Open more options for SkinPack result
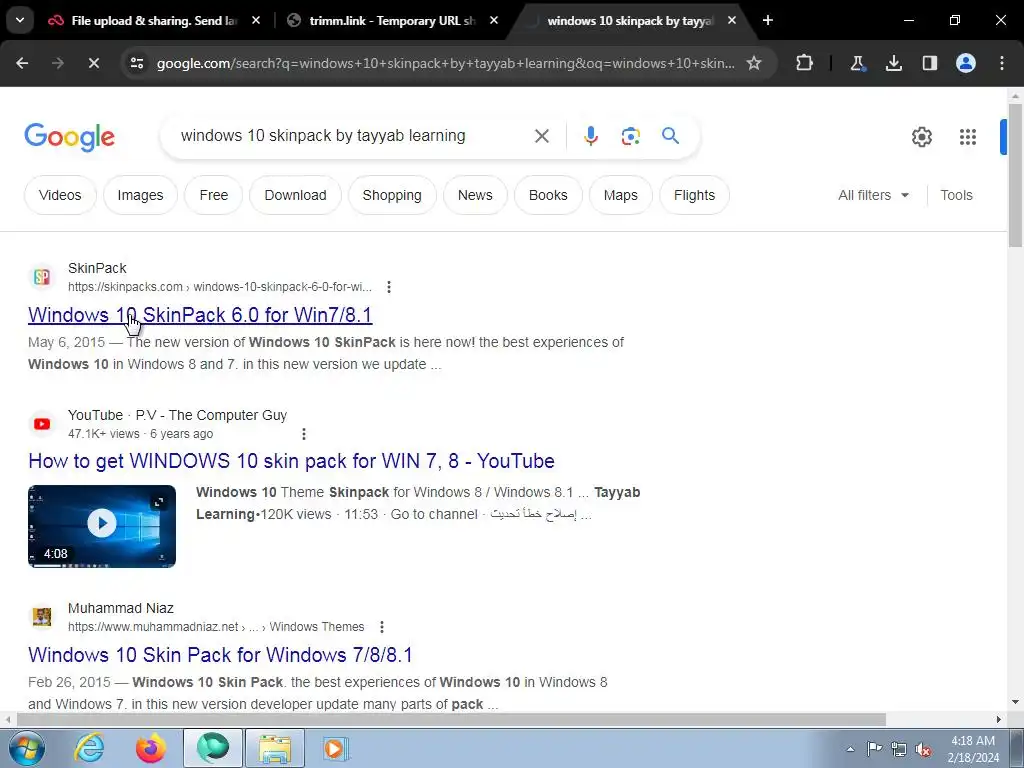 pyautogui.click(x=389, y=287)
